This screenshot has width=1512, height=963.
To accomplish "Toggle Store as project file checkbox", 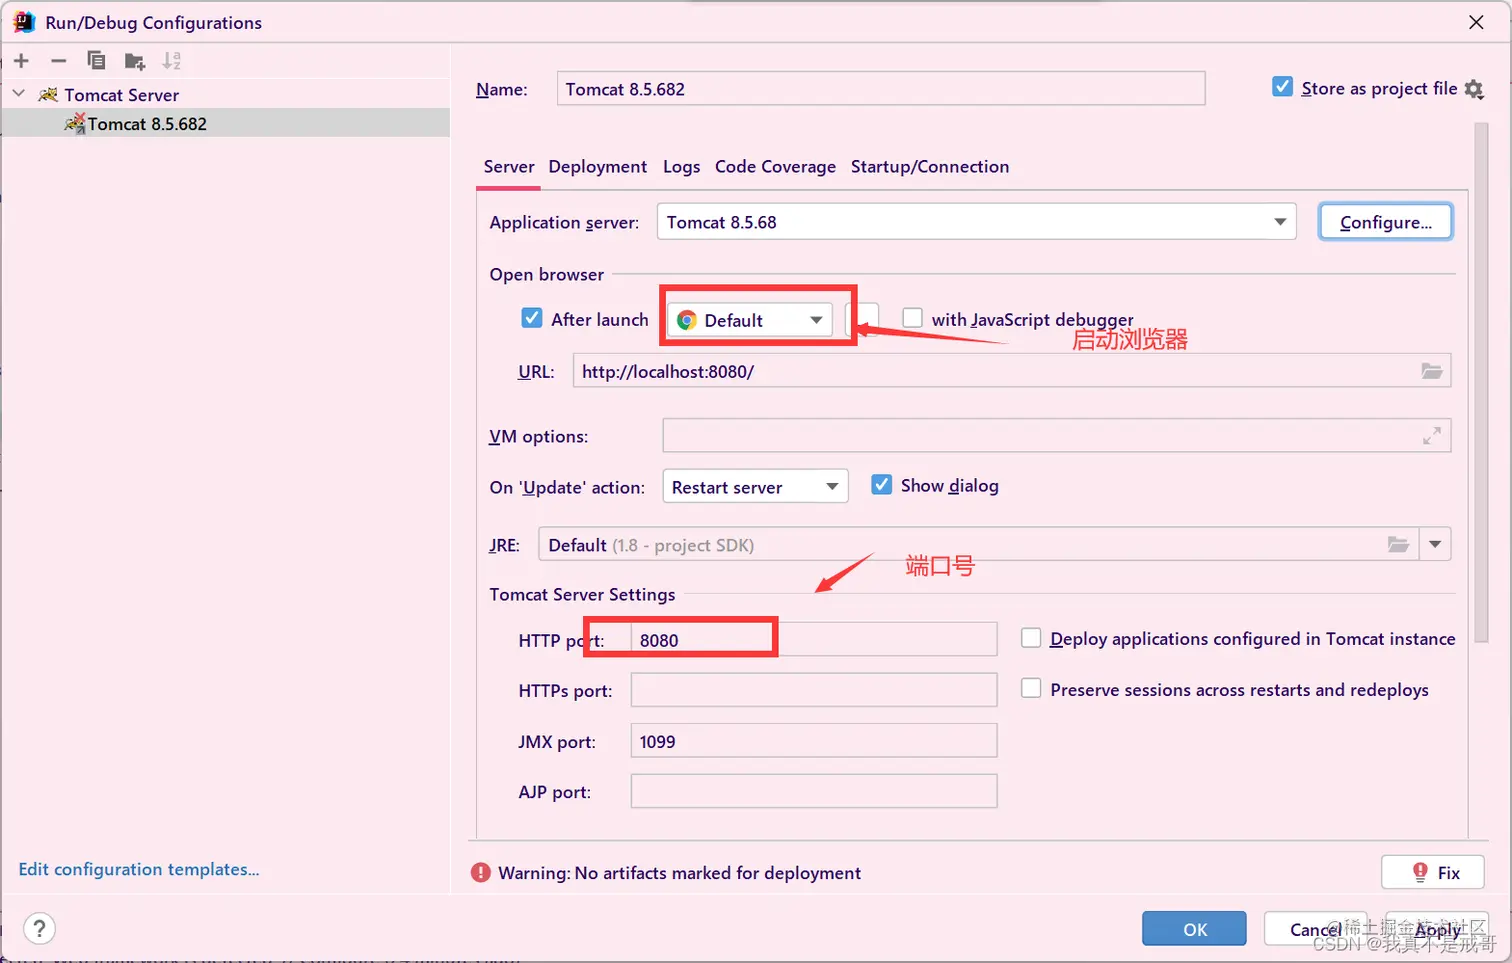I will (x=1282, y=87).
